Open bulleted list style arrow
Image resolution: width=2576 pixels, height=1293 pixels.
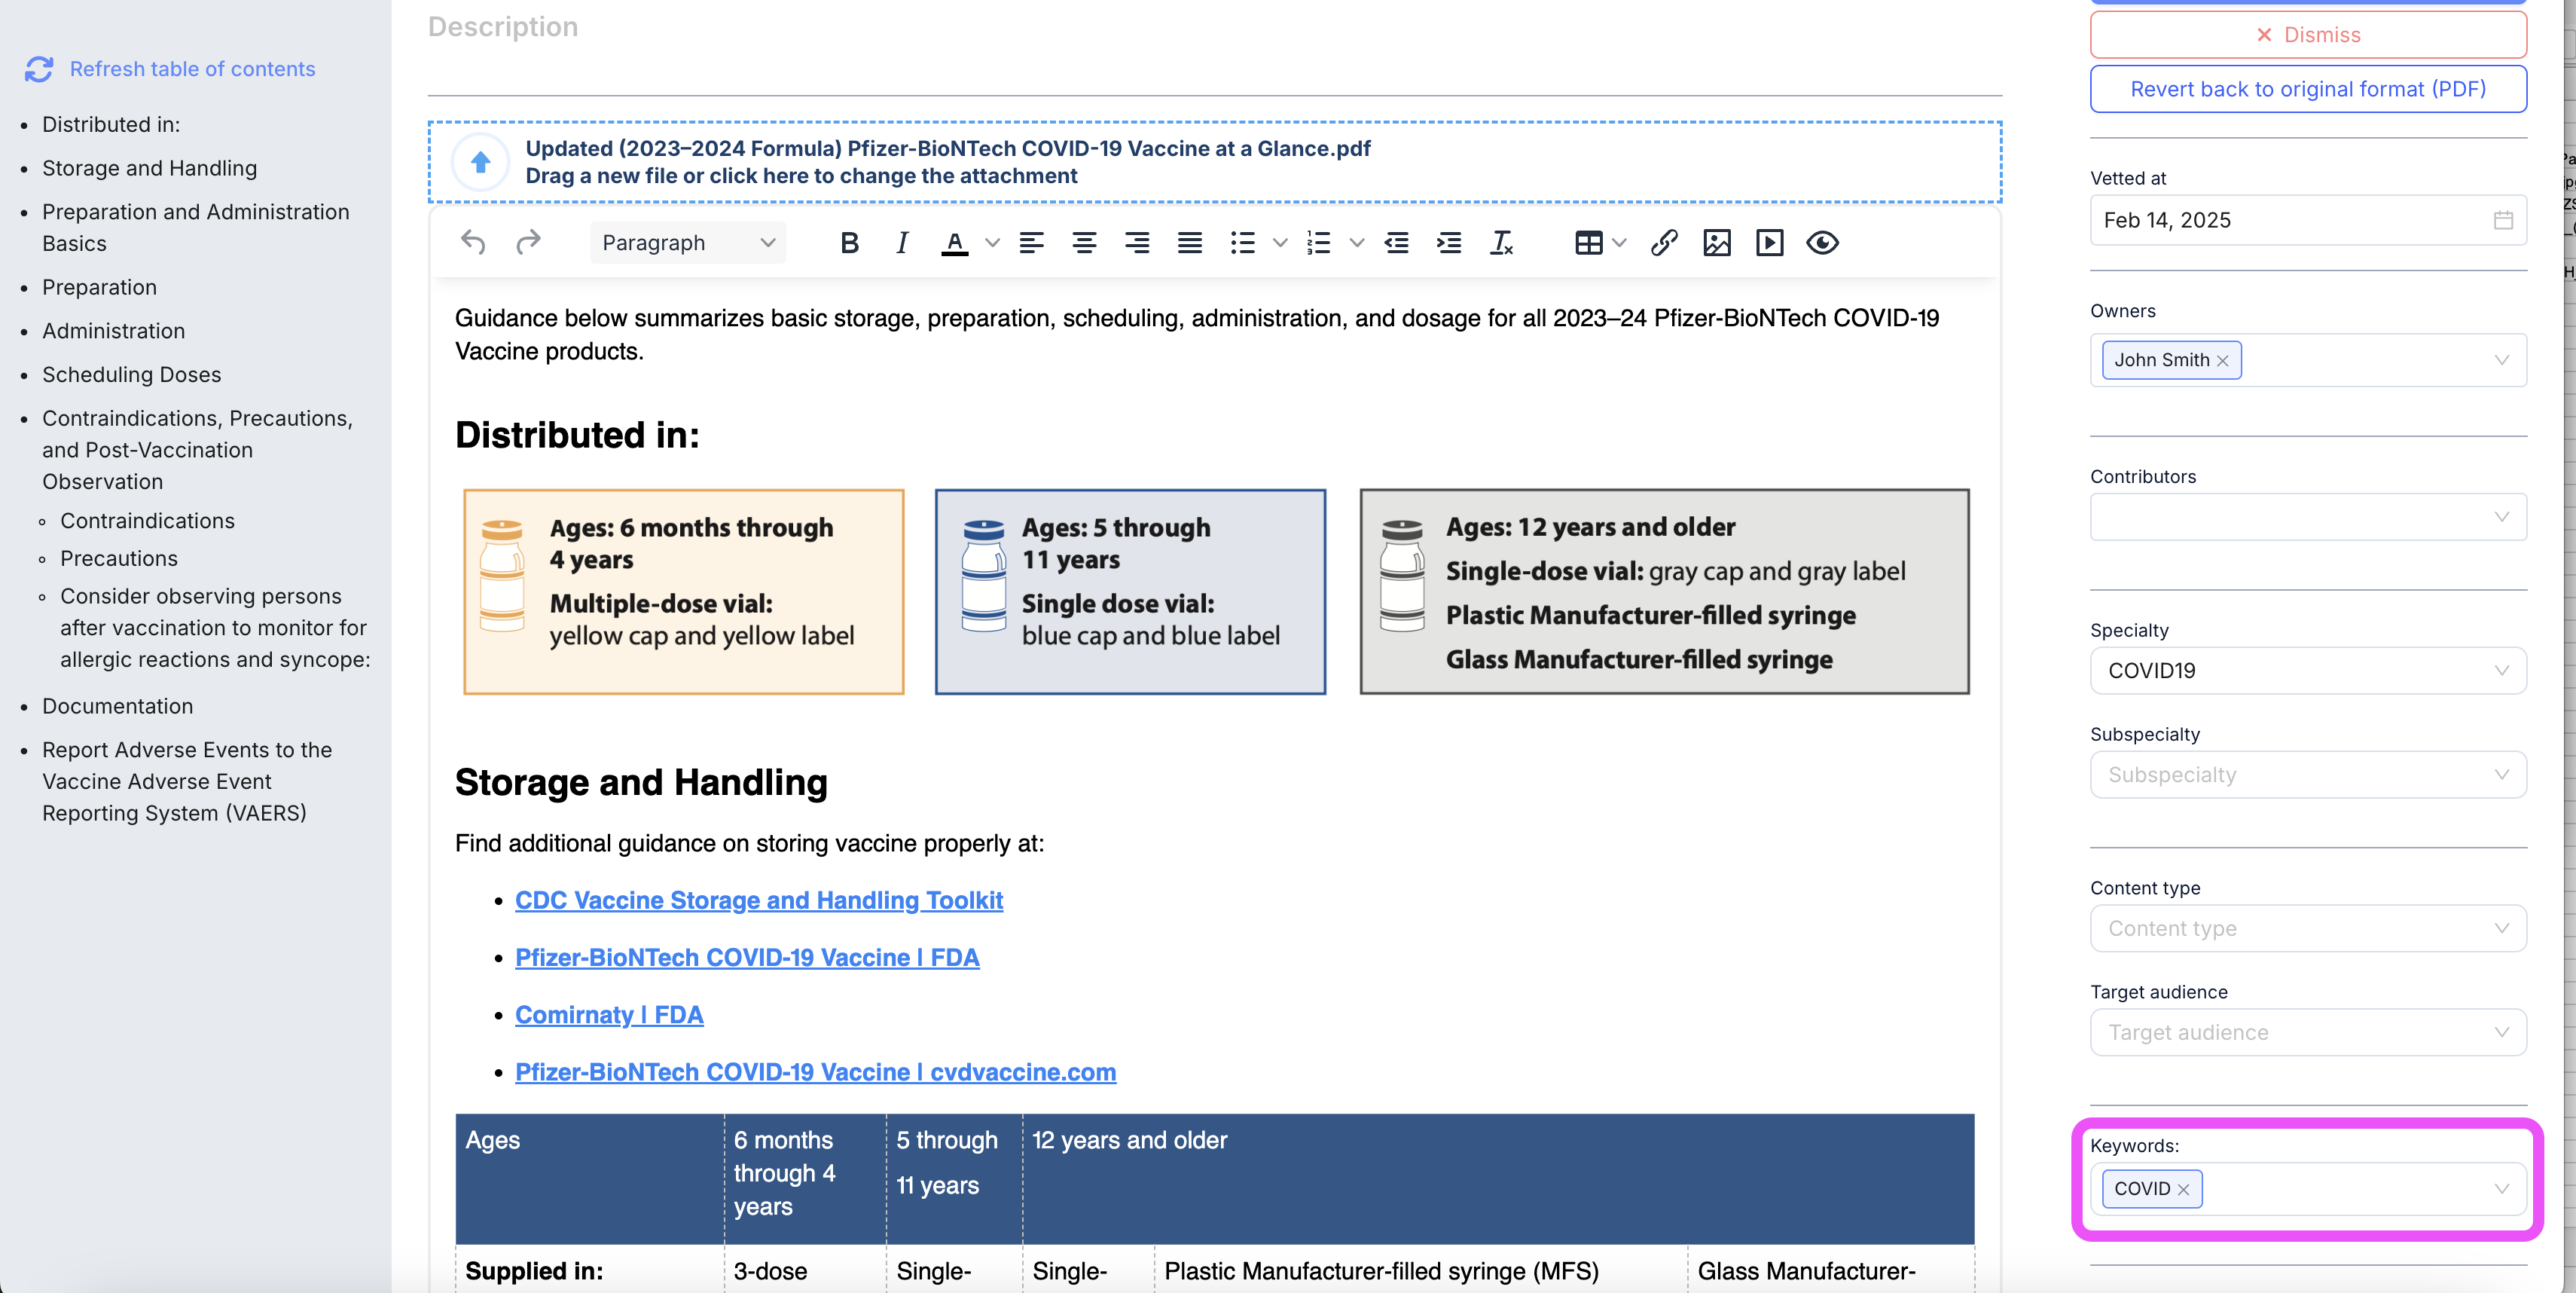1280,243
